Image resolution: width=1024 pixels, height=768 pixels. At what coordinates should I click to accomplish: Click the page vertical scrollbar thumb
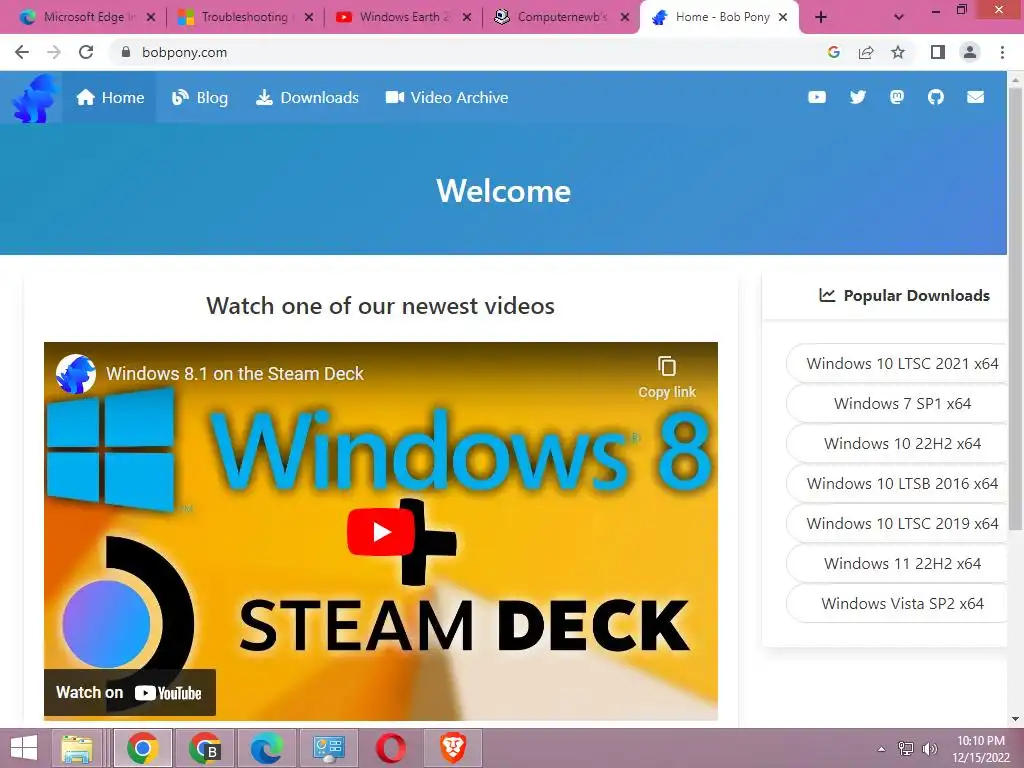click(1015, 307)
